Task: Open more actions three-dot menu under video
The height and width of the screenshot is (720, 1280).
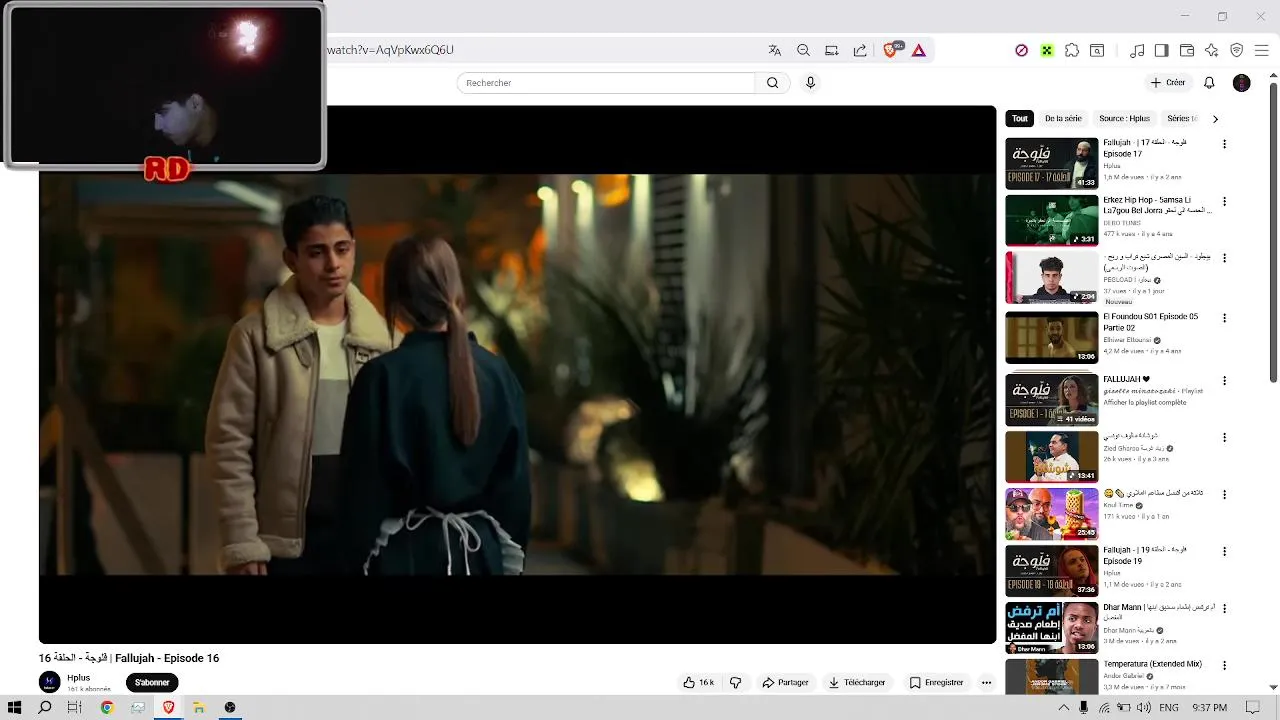Action: (x=986, y=683)
